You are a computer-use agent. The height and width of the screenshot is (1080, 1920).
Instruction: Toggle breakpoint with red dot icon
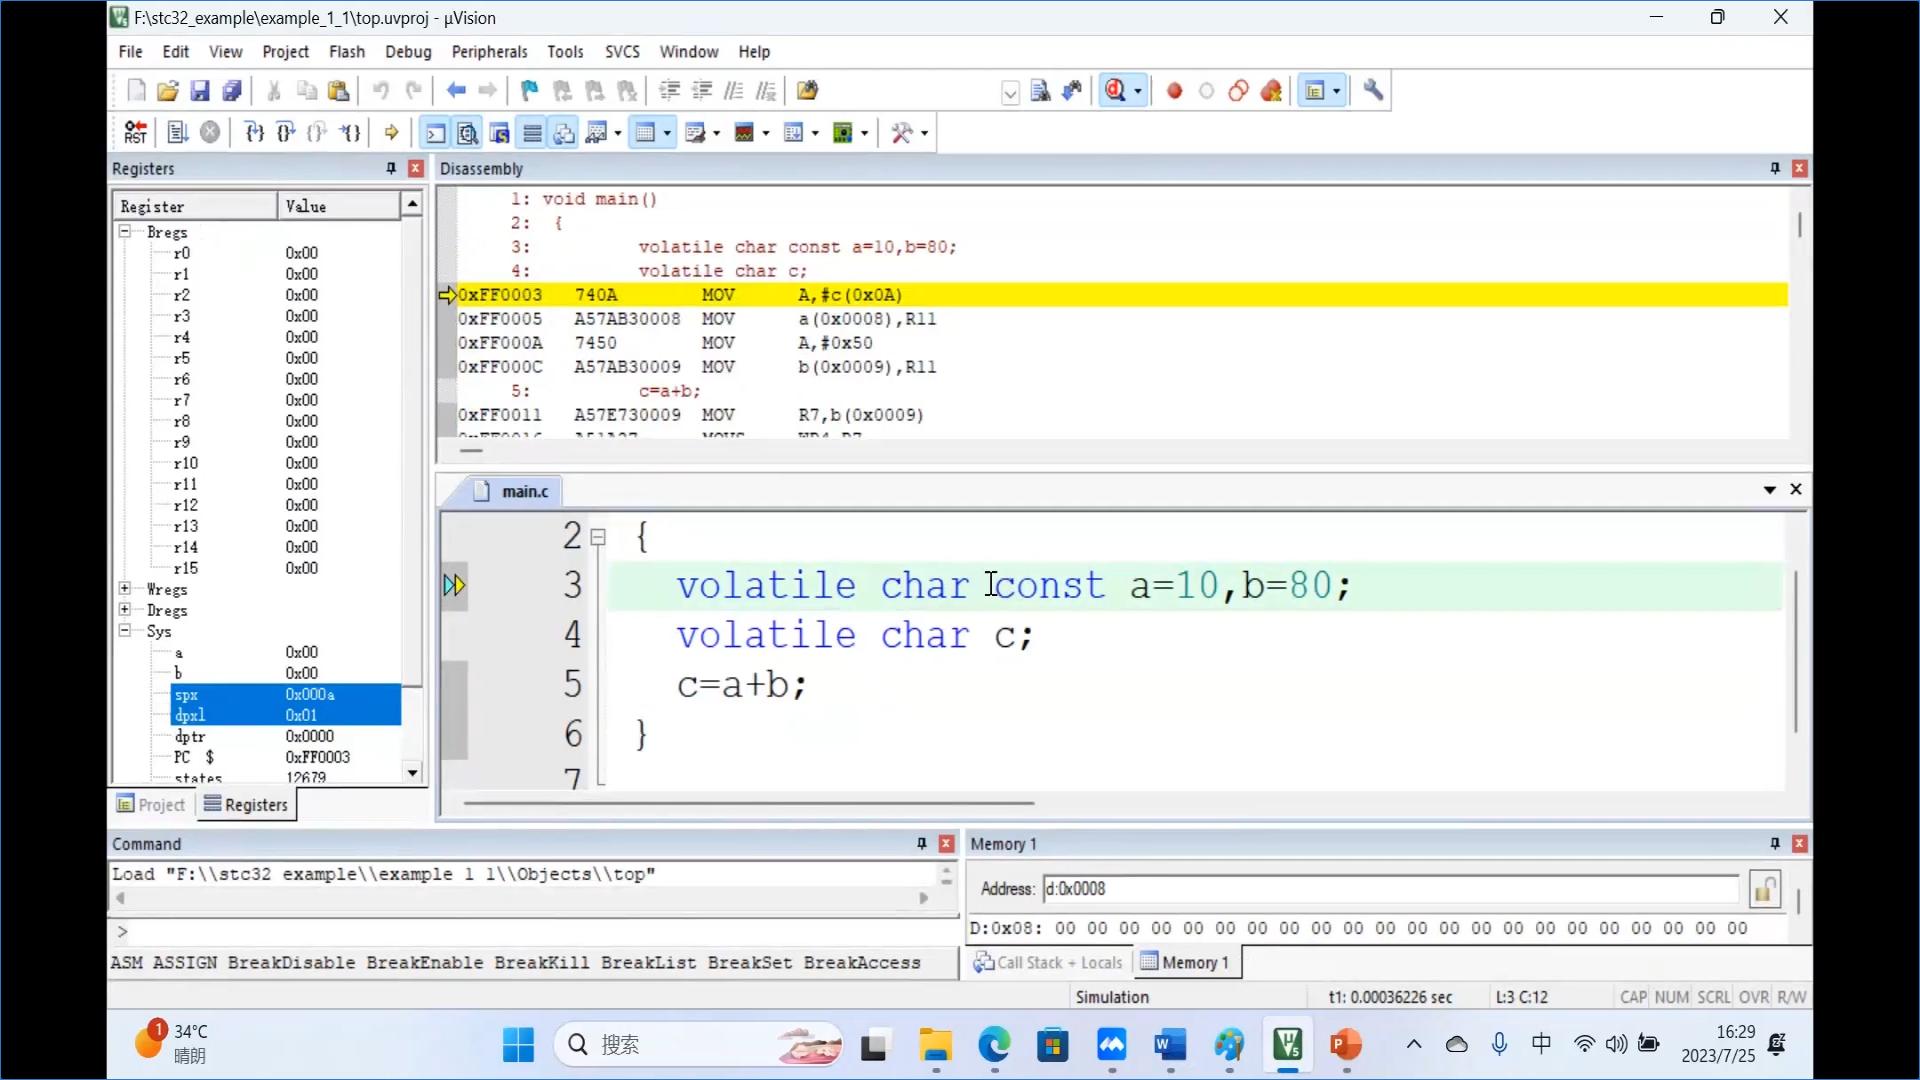click(1175, 91)
